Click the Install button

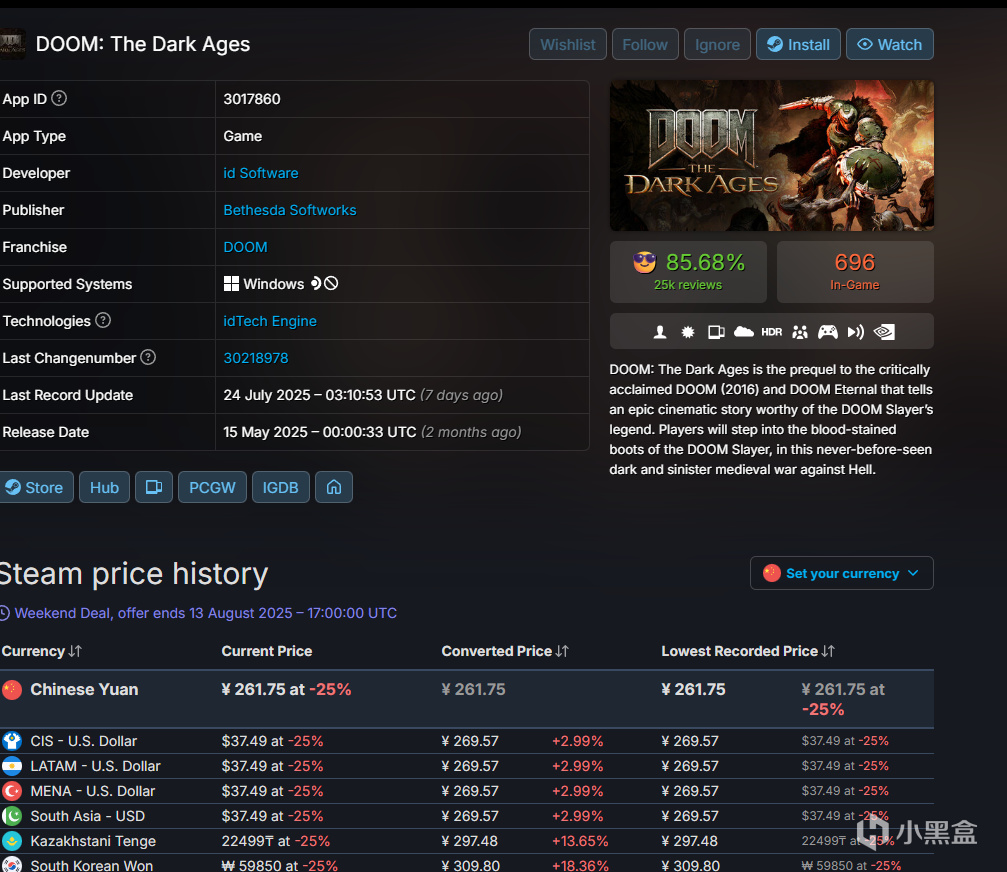(x=798, y=44)
